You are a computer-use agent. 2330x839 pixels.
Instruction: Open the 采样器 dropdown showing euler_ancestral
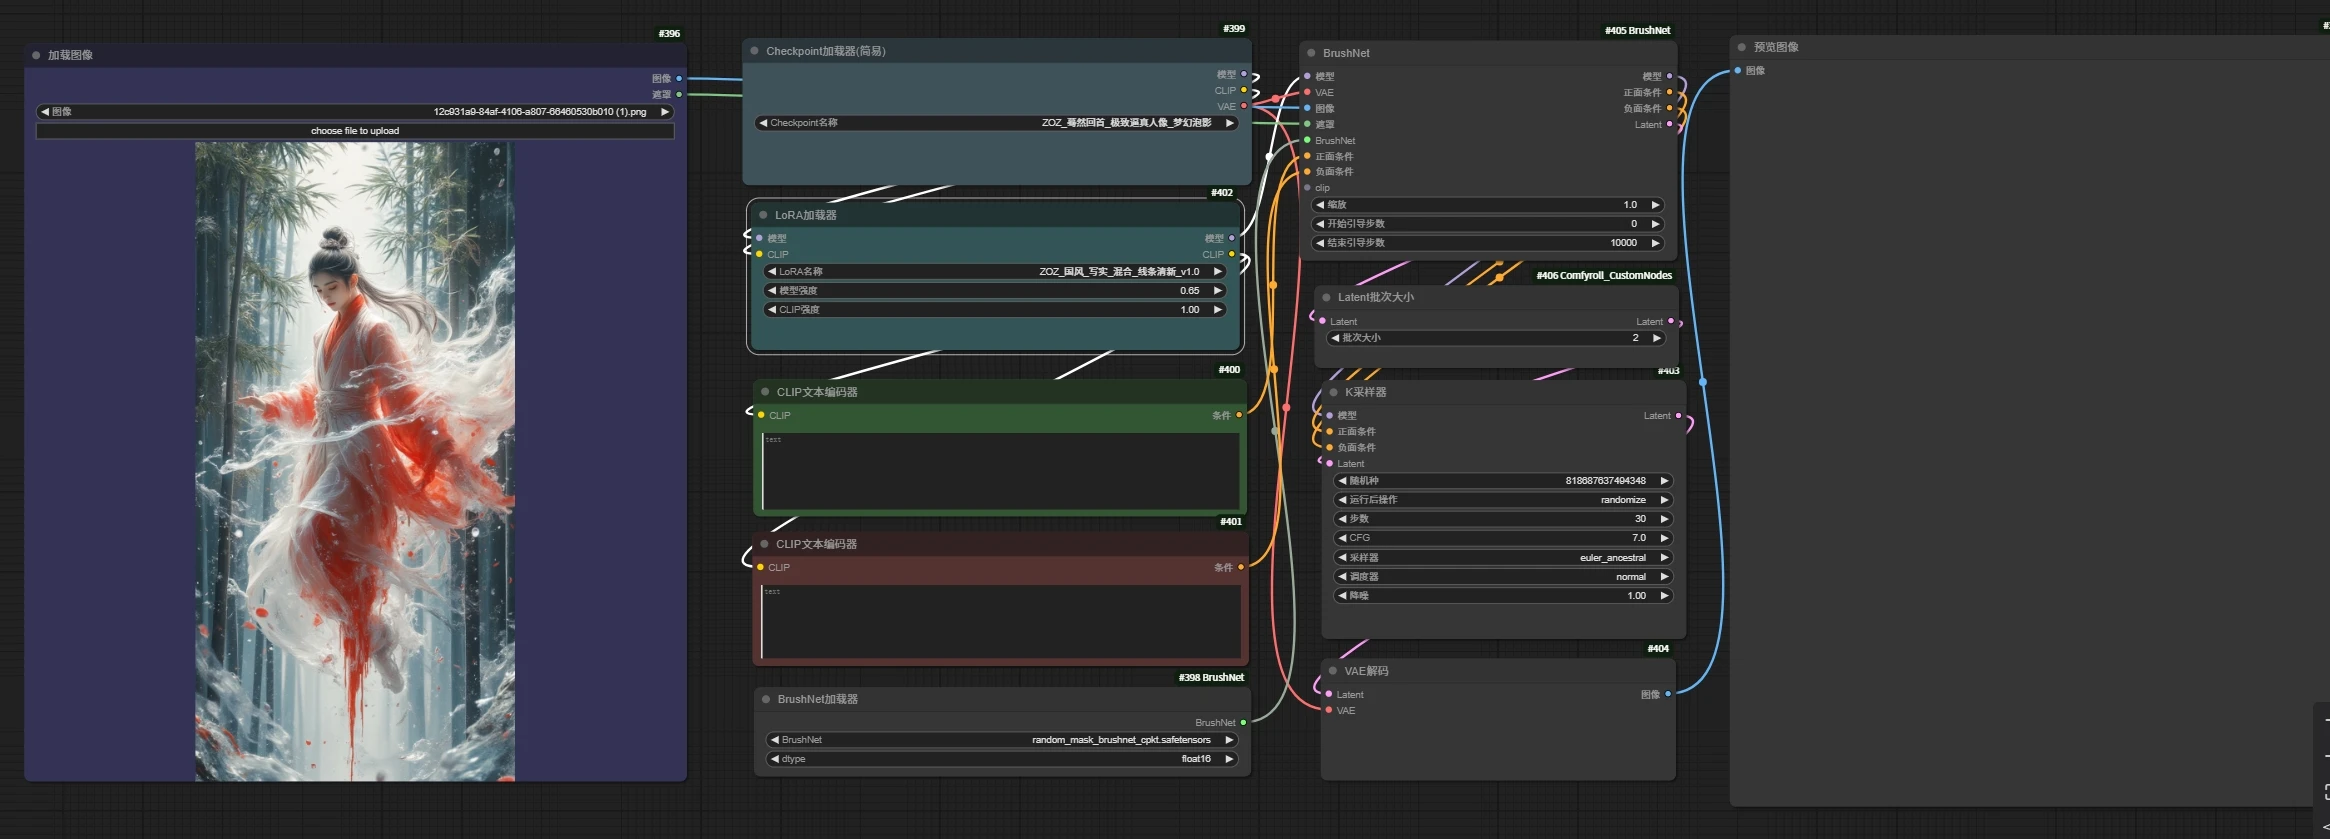click(1503, 558)
